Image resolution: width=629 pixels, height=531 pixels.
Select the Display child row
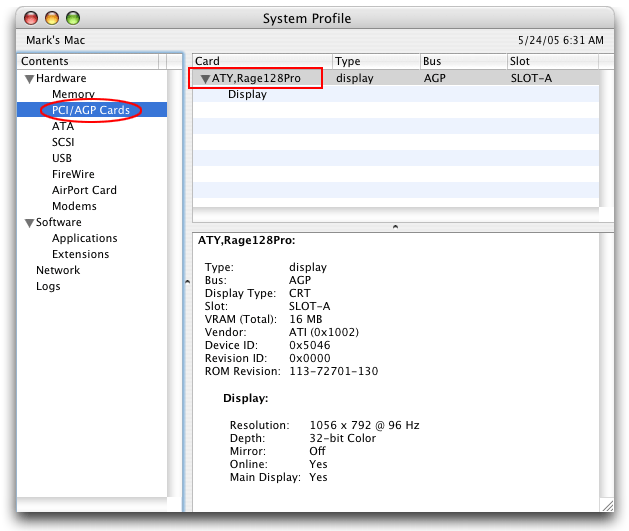coord(247,94)
